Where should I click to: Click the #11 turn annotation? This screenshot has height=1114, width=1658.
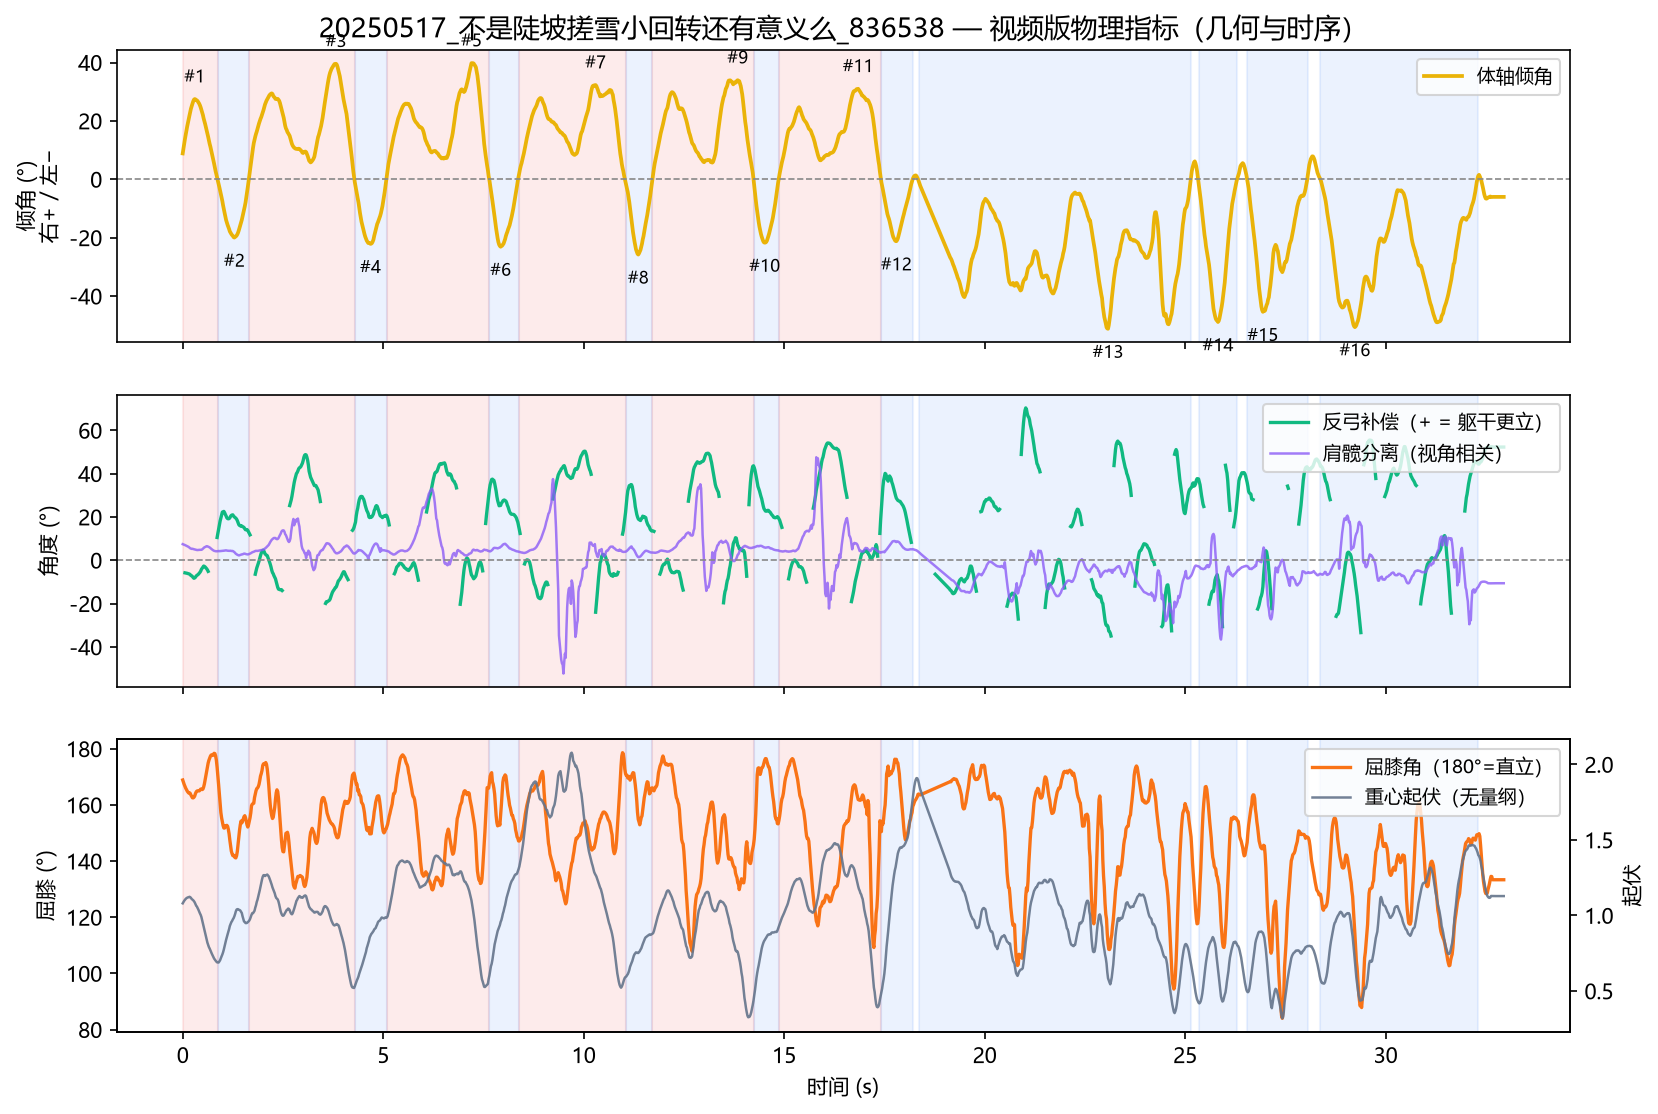(x=857, y=66)
